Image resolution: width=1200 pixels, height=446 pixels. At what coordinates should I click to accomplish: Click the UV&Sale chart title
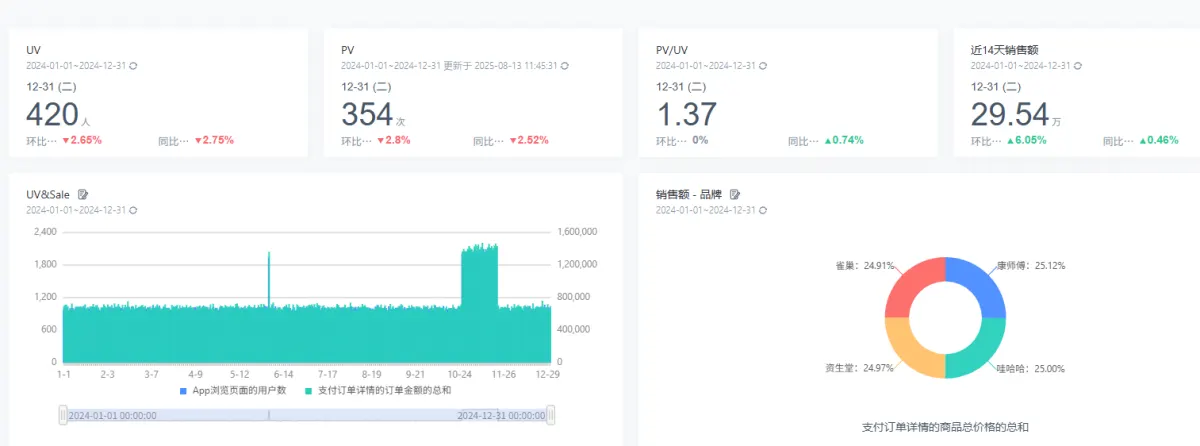tap(49, 194)
